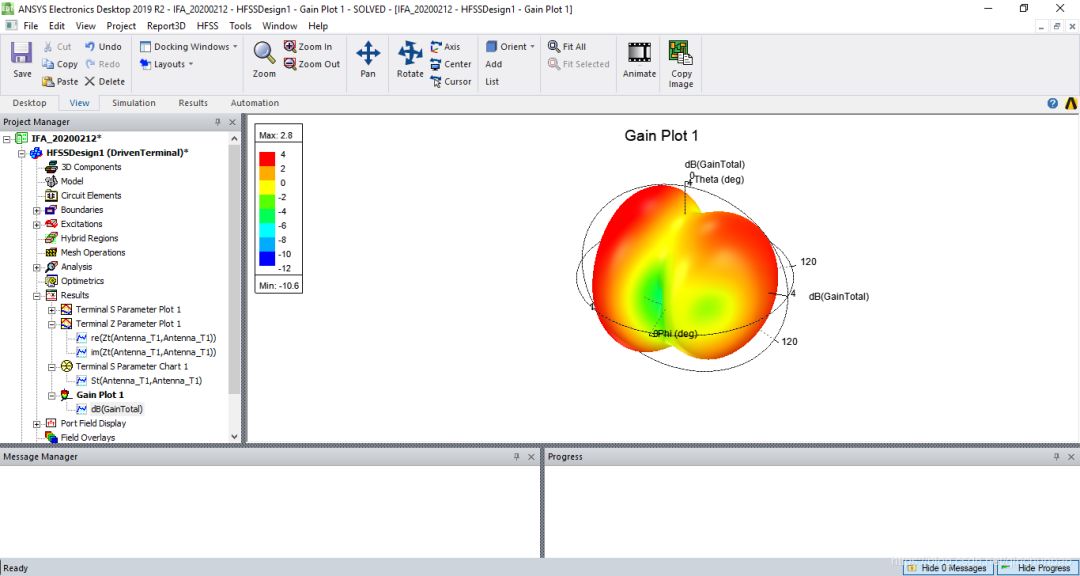Expand Port Field Display node
Screen dimensions: 1080x576
click(x=37, y=424)
